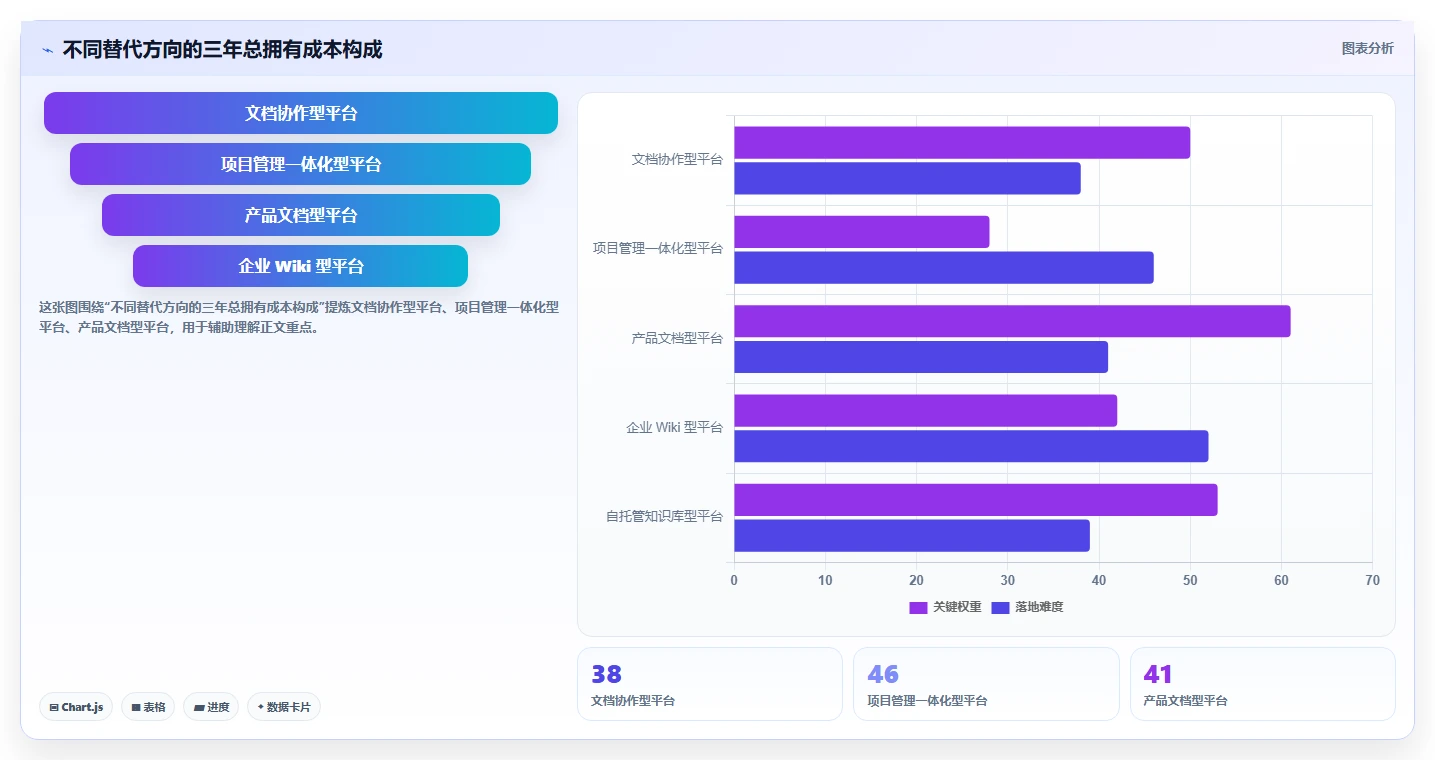
Task: Click the x-axis tick label 20
Action: [x=916, y=581]
